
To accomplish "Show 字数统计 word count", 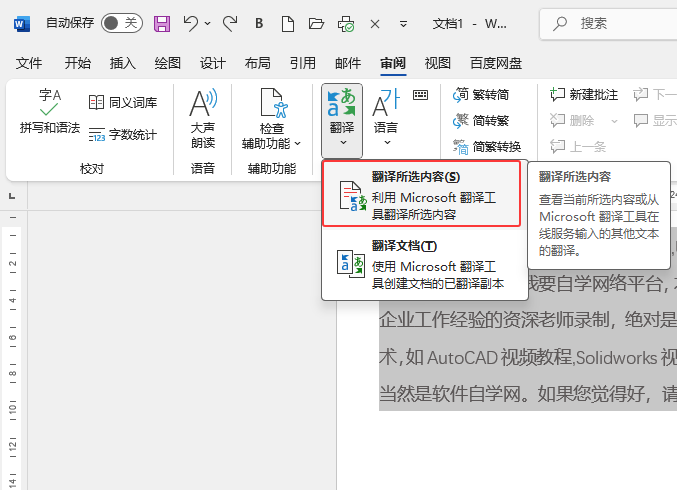I will click(x=123, y=135).
